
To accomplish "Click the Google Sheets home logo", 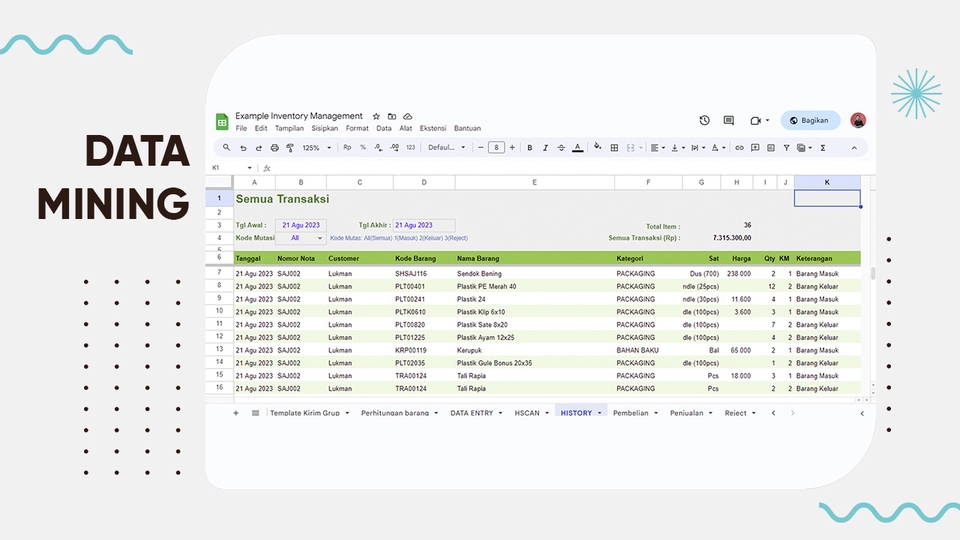I will click(x=222, y=121).
